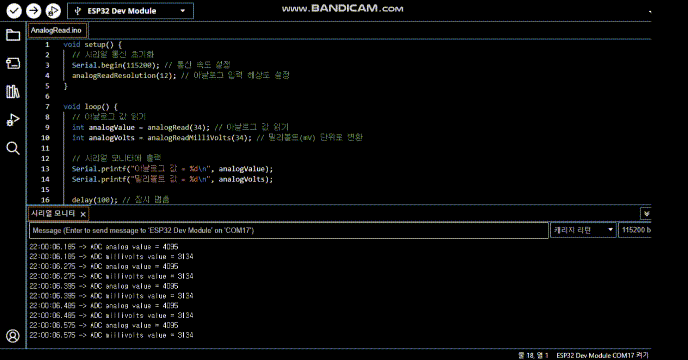Image resolution: width=688 pixels, height=360 pixels.
Task: Open the Library Manager sidebar panel
Action: [13, 91]
